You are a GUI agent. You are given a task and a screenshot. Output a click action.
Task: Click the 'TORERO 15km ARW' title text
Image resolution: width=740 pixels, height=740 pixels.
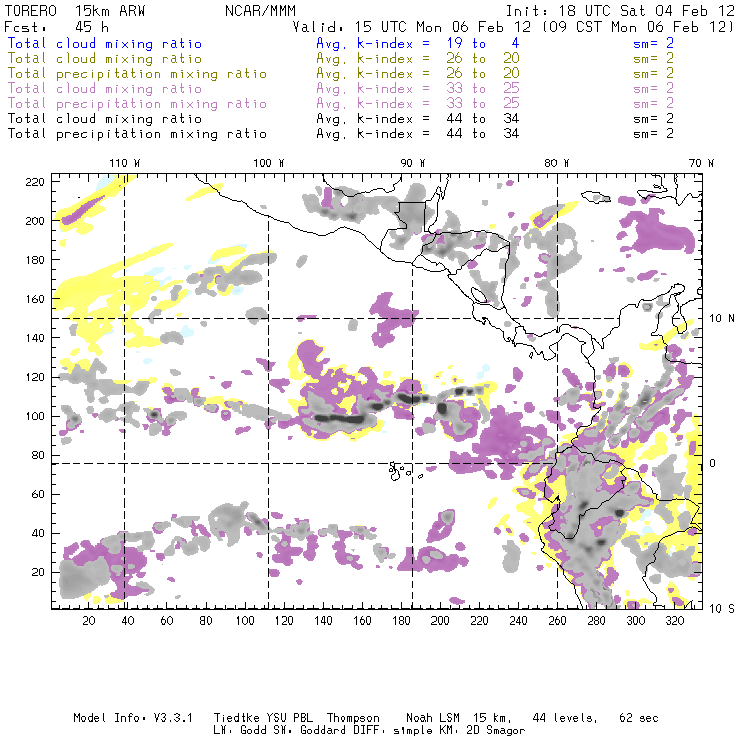coord(75,11)
